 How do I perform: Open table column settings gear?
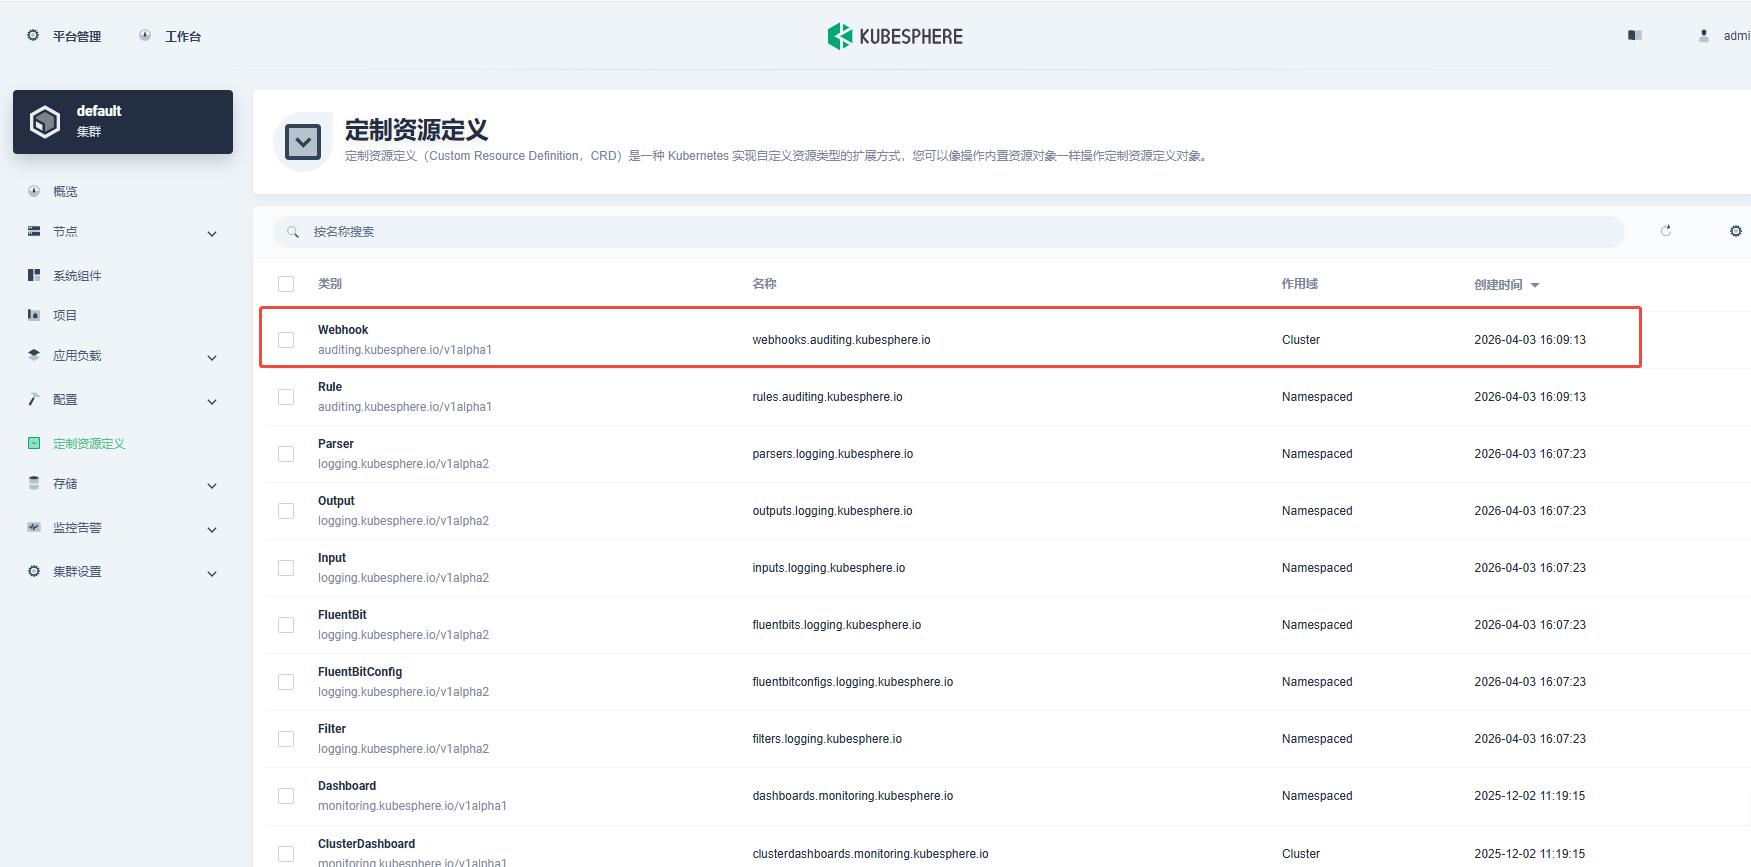(1736, 231)
